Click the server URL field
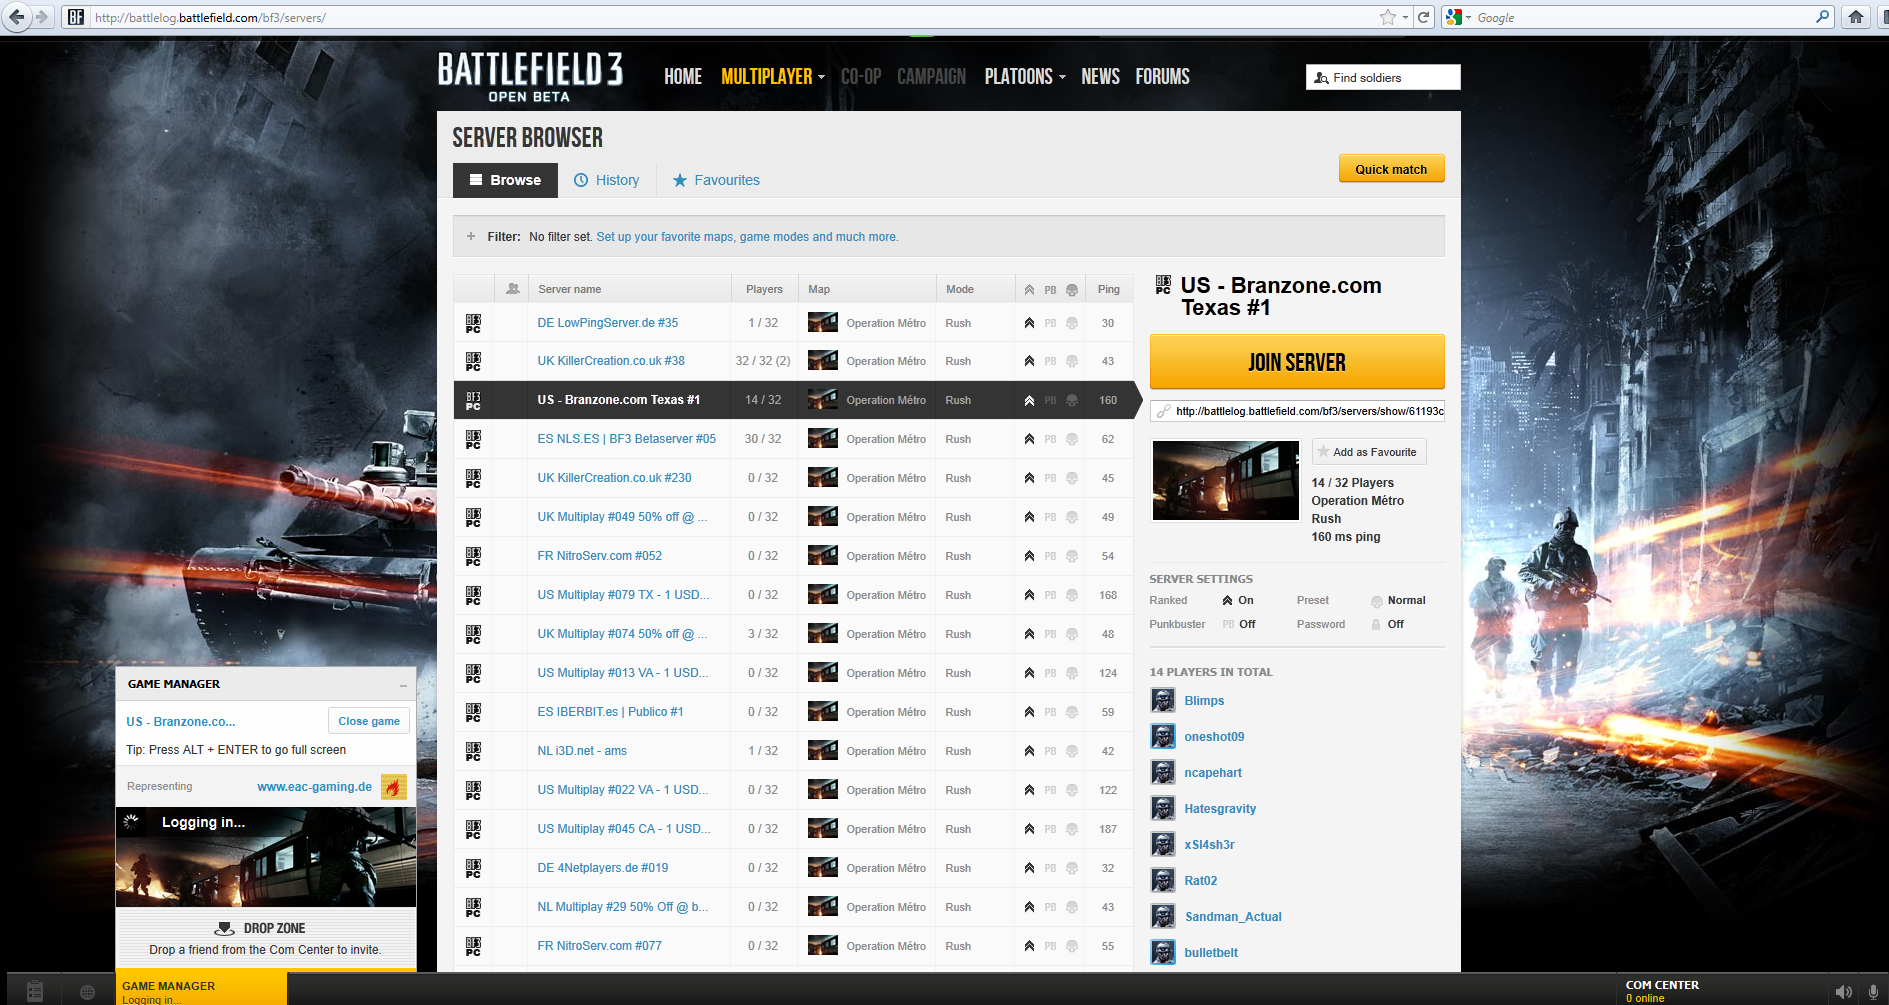Image resolution: width=1889 pixels, height=1005 pixels. point(1297,411)
